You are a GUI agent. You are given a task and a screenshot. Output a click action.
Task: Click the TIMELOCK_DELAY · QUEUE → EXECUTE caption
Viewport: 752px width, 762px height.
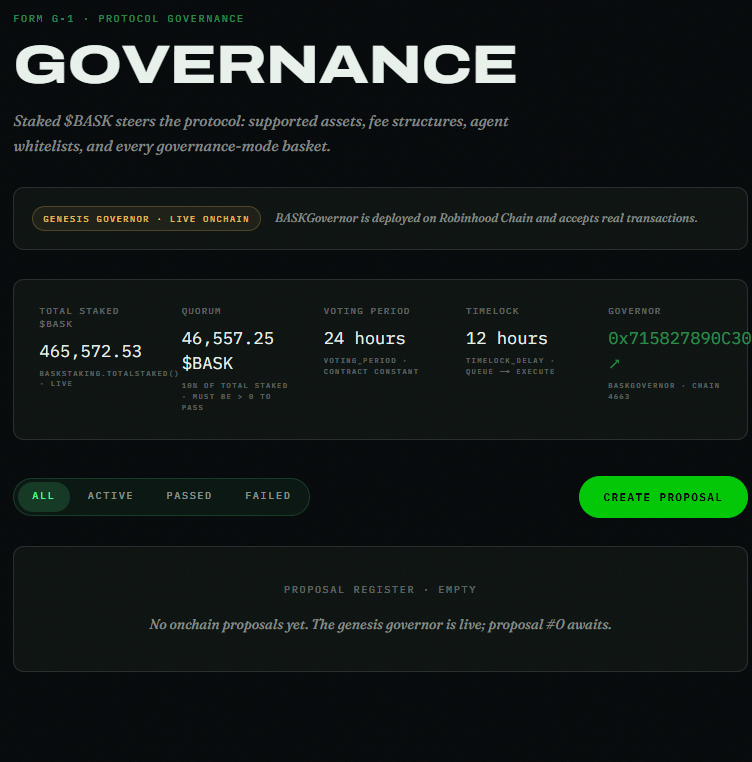point(510,366)
